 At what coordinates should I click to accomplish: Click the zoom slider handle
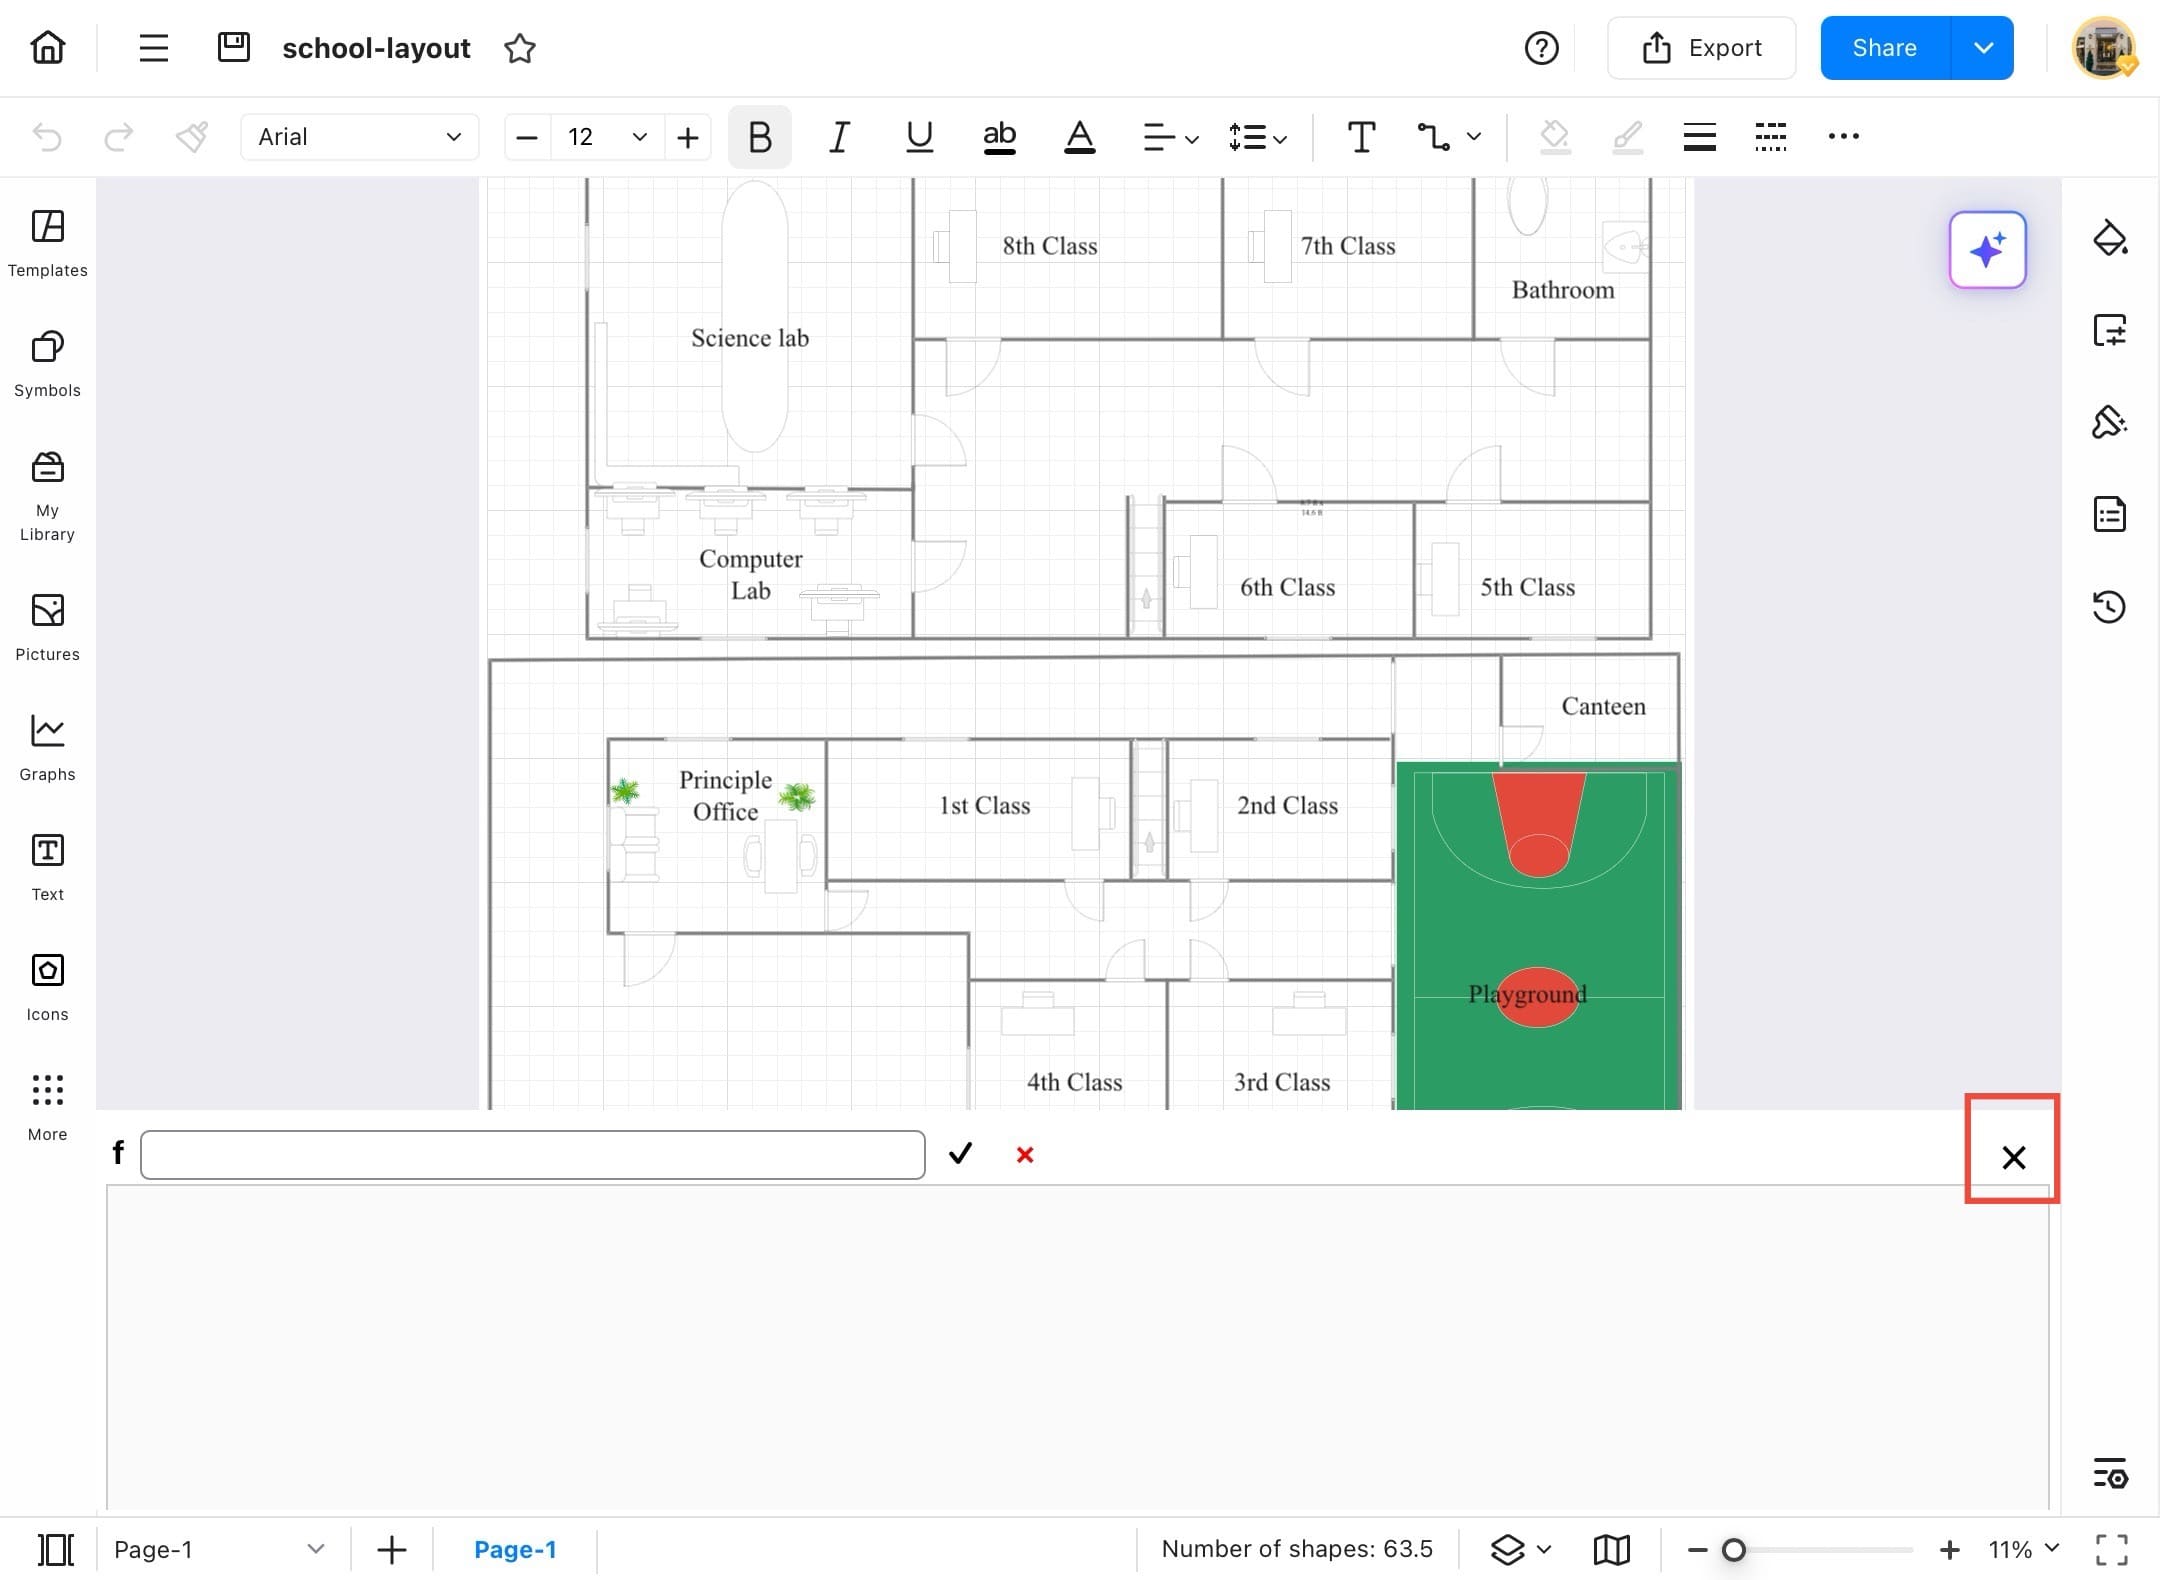(x=1734, y=1550)
